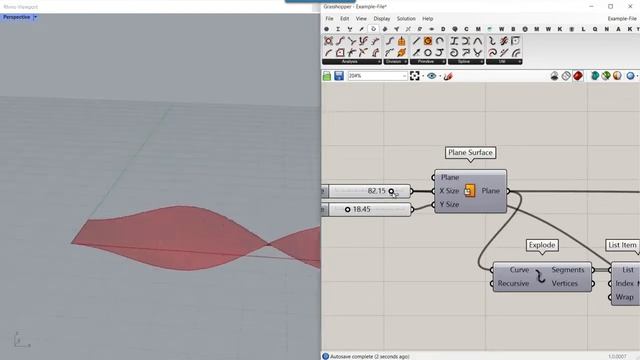Select the Perspective viewport tab in Rhino
The width and height of the screenshot is (640, 360).
[x=16, y=17]
